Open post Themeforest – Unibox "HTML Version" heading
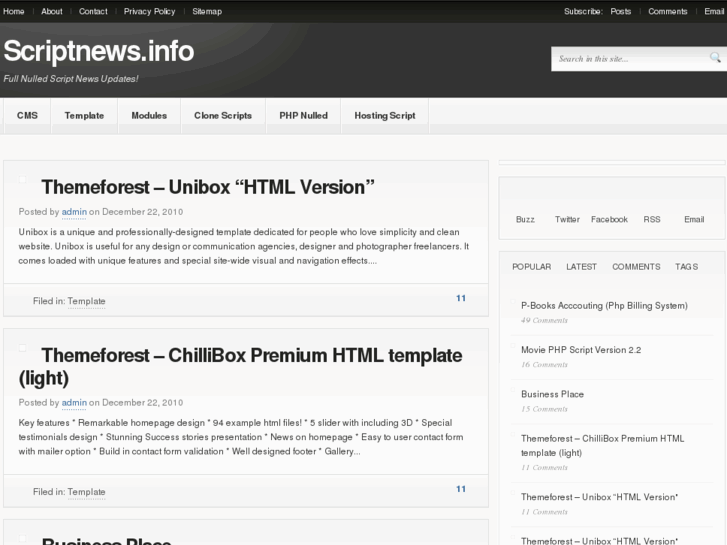 [x=208, y=187]
